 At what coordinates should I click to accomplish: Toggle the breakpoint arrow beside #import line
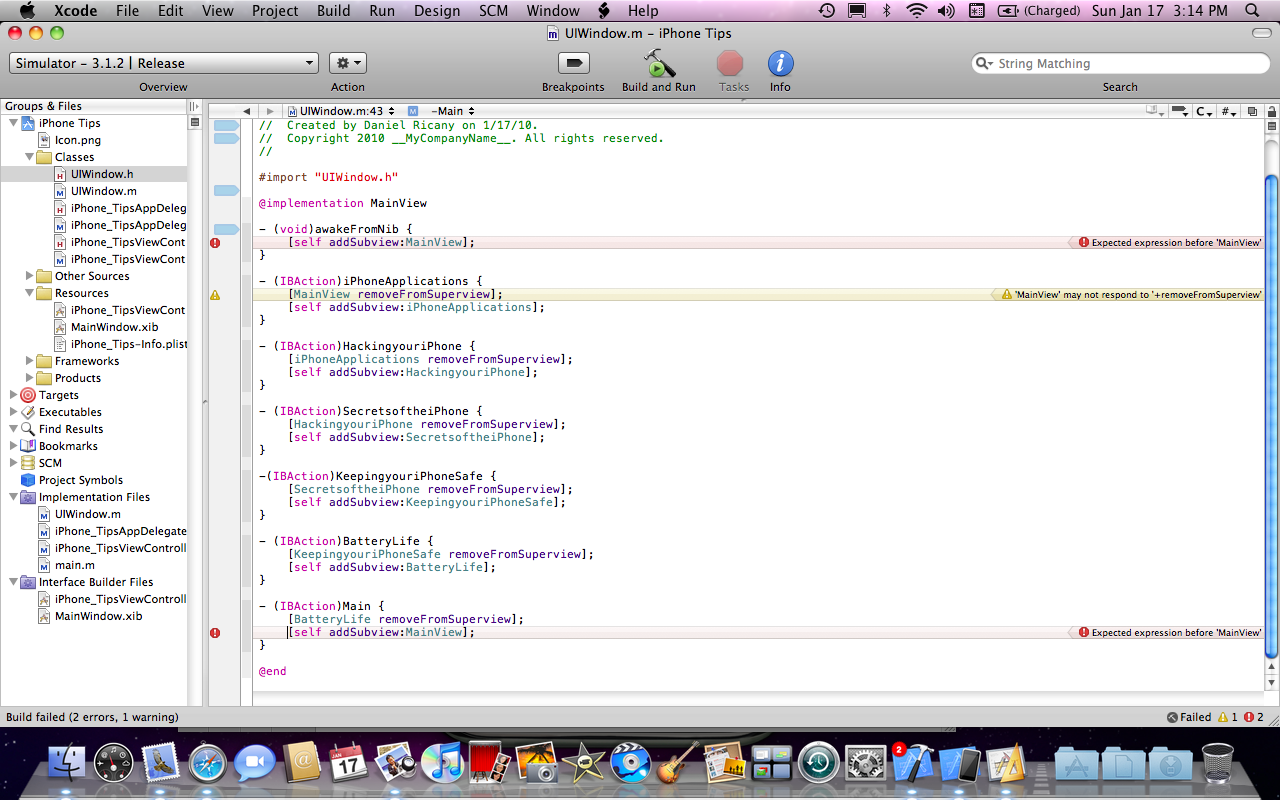(226, 190)
